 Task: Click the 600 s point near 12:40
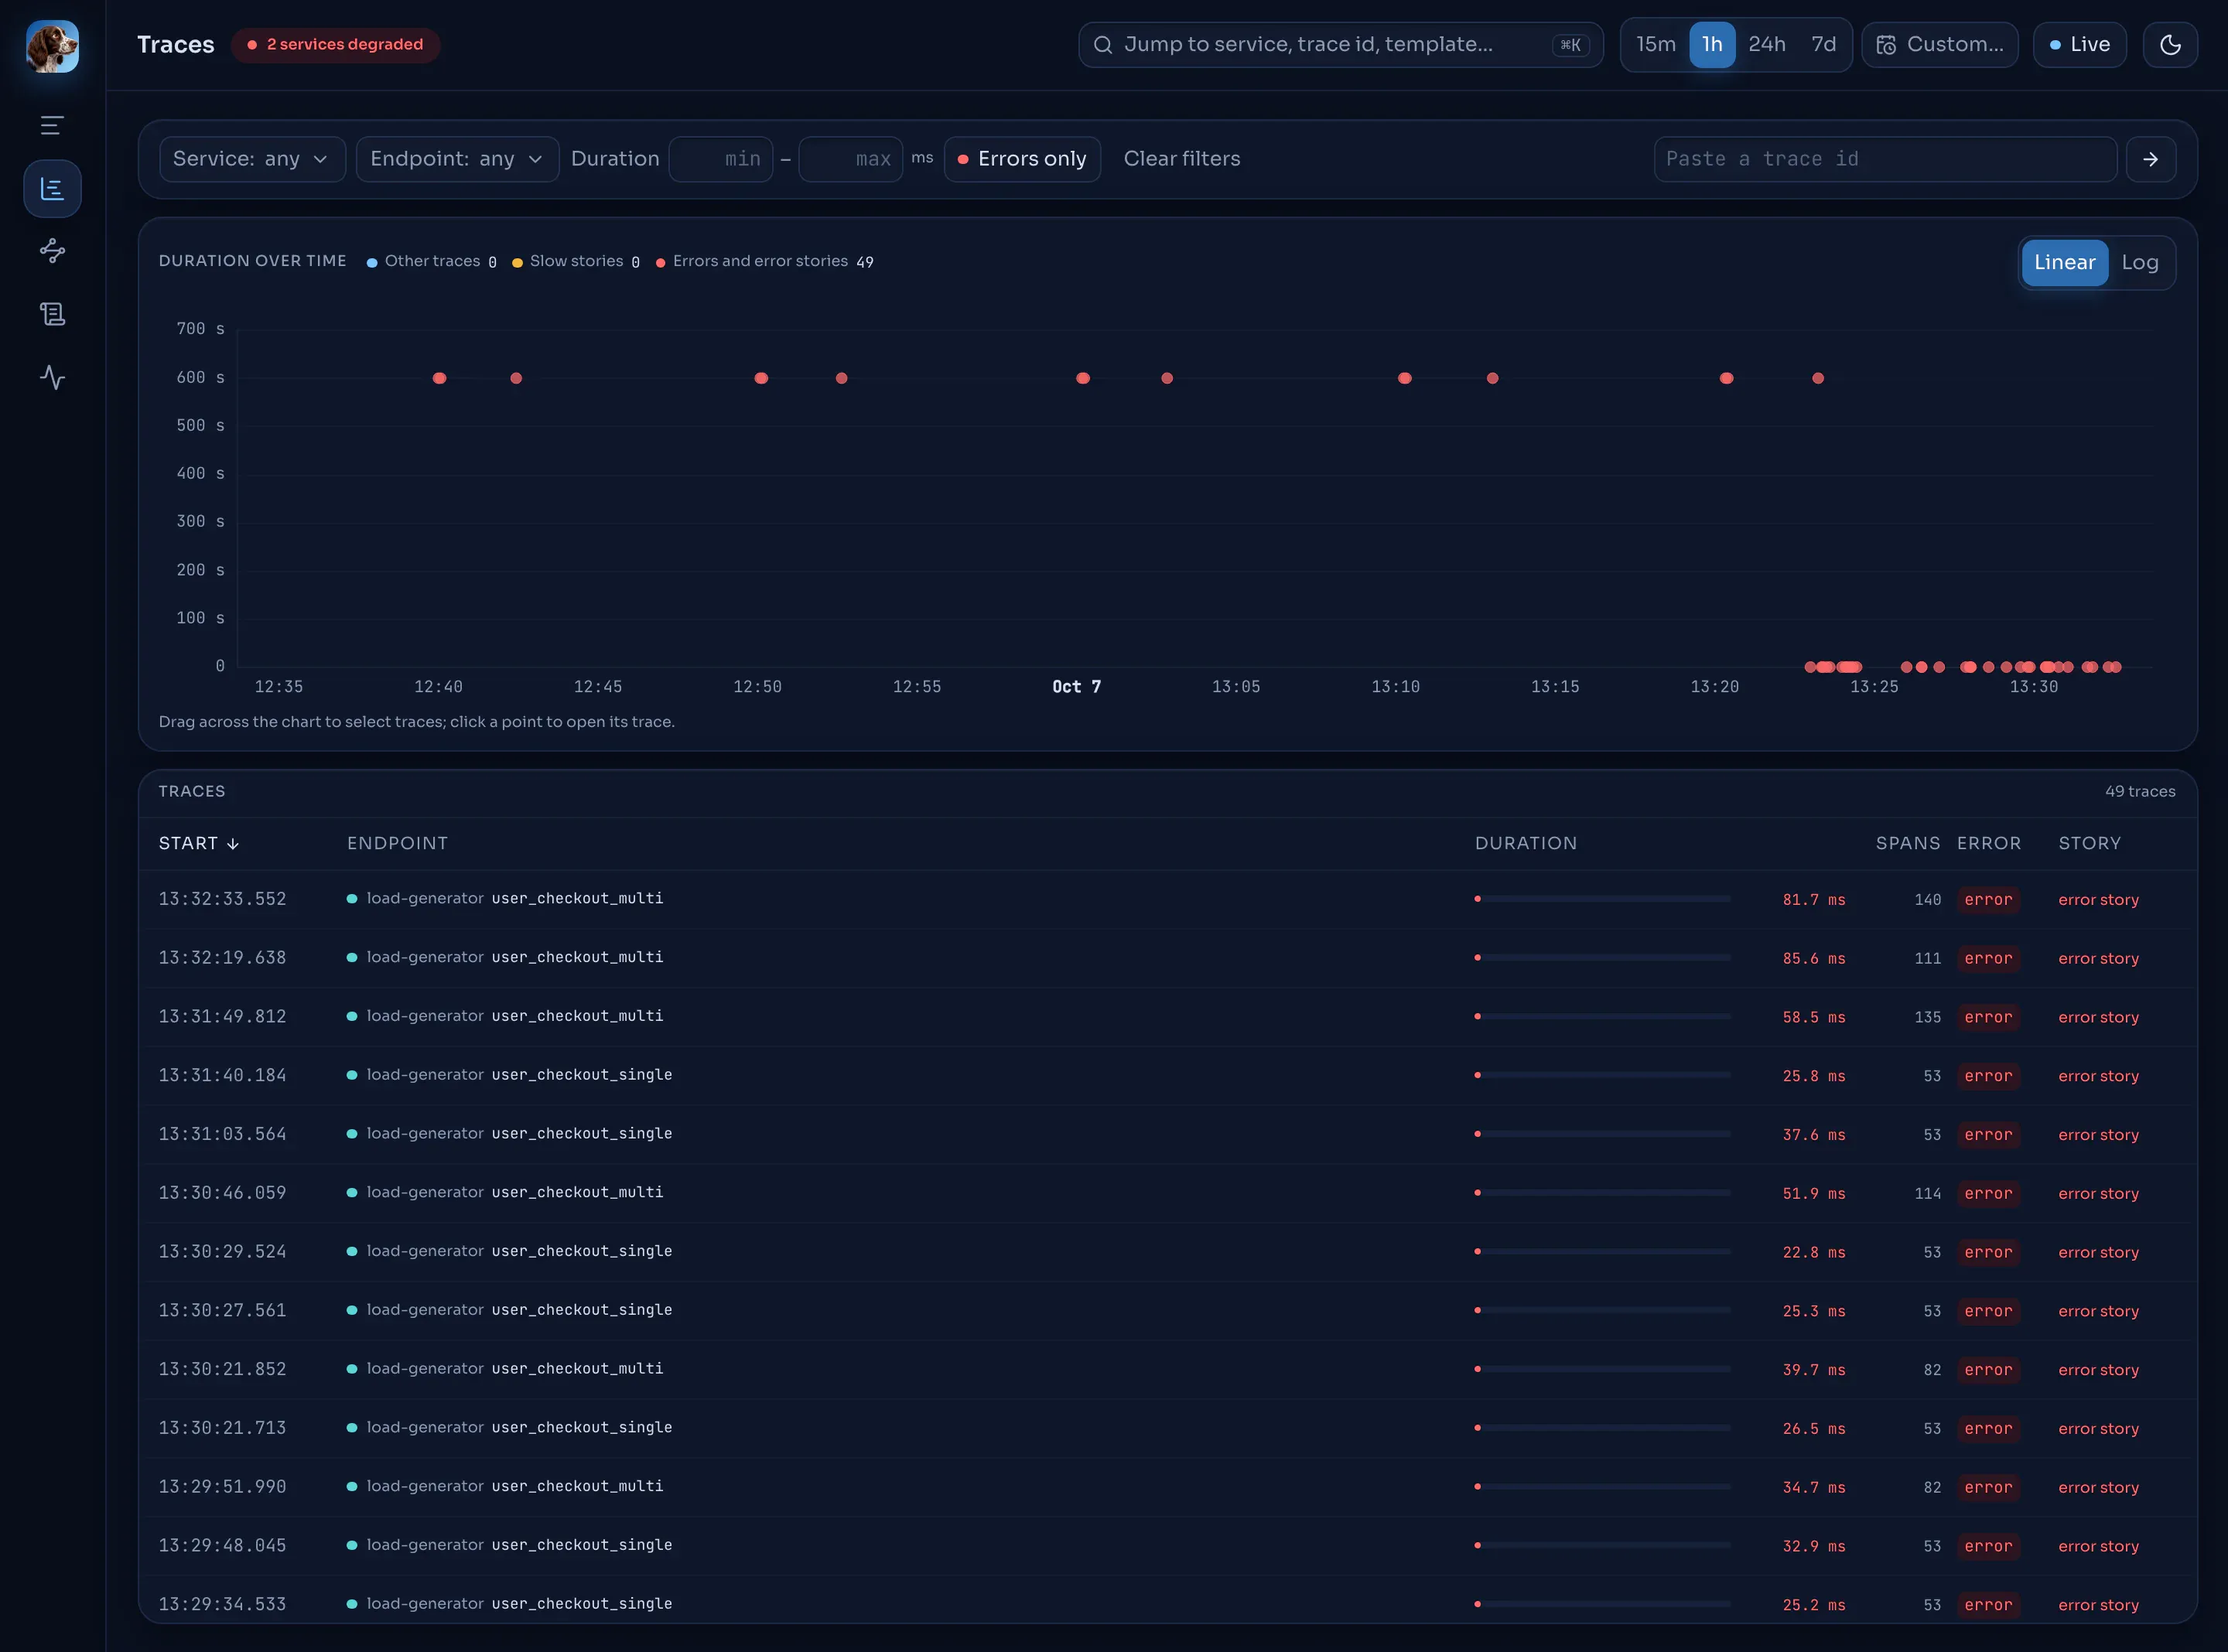439,378
